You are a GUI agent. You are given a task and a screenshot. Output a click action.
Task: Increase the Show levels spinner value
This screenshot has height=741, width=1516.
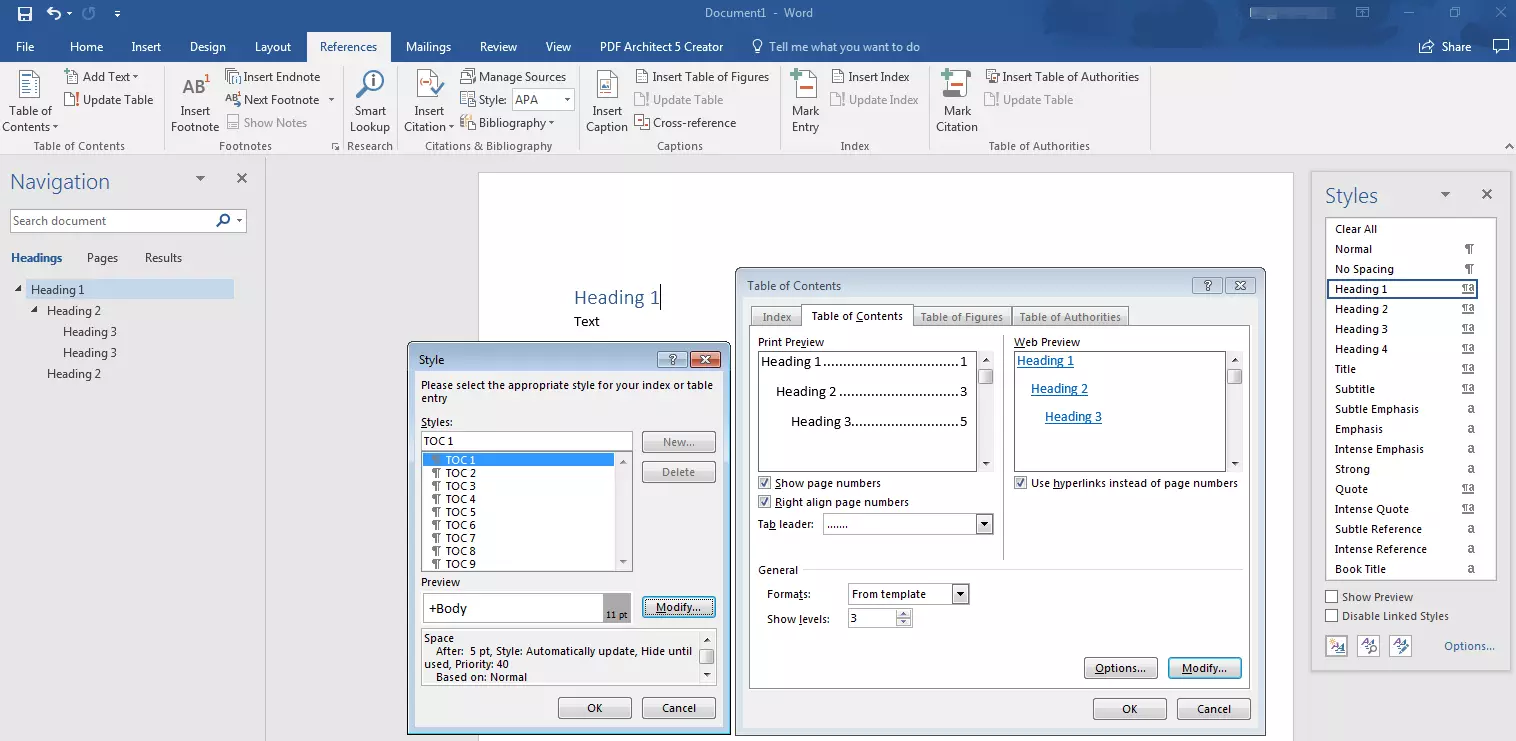pyautogui.click(x=904, y=614)
